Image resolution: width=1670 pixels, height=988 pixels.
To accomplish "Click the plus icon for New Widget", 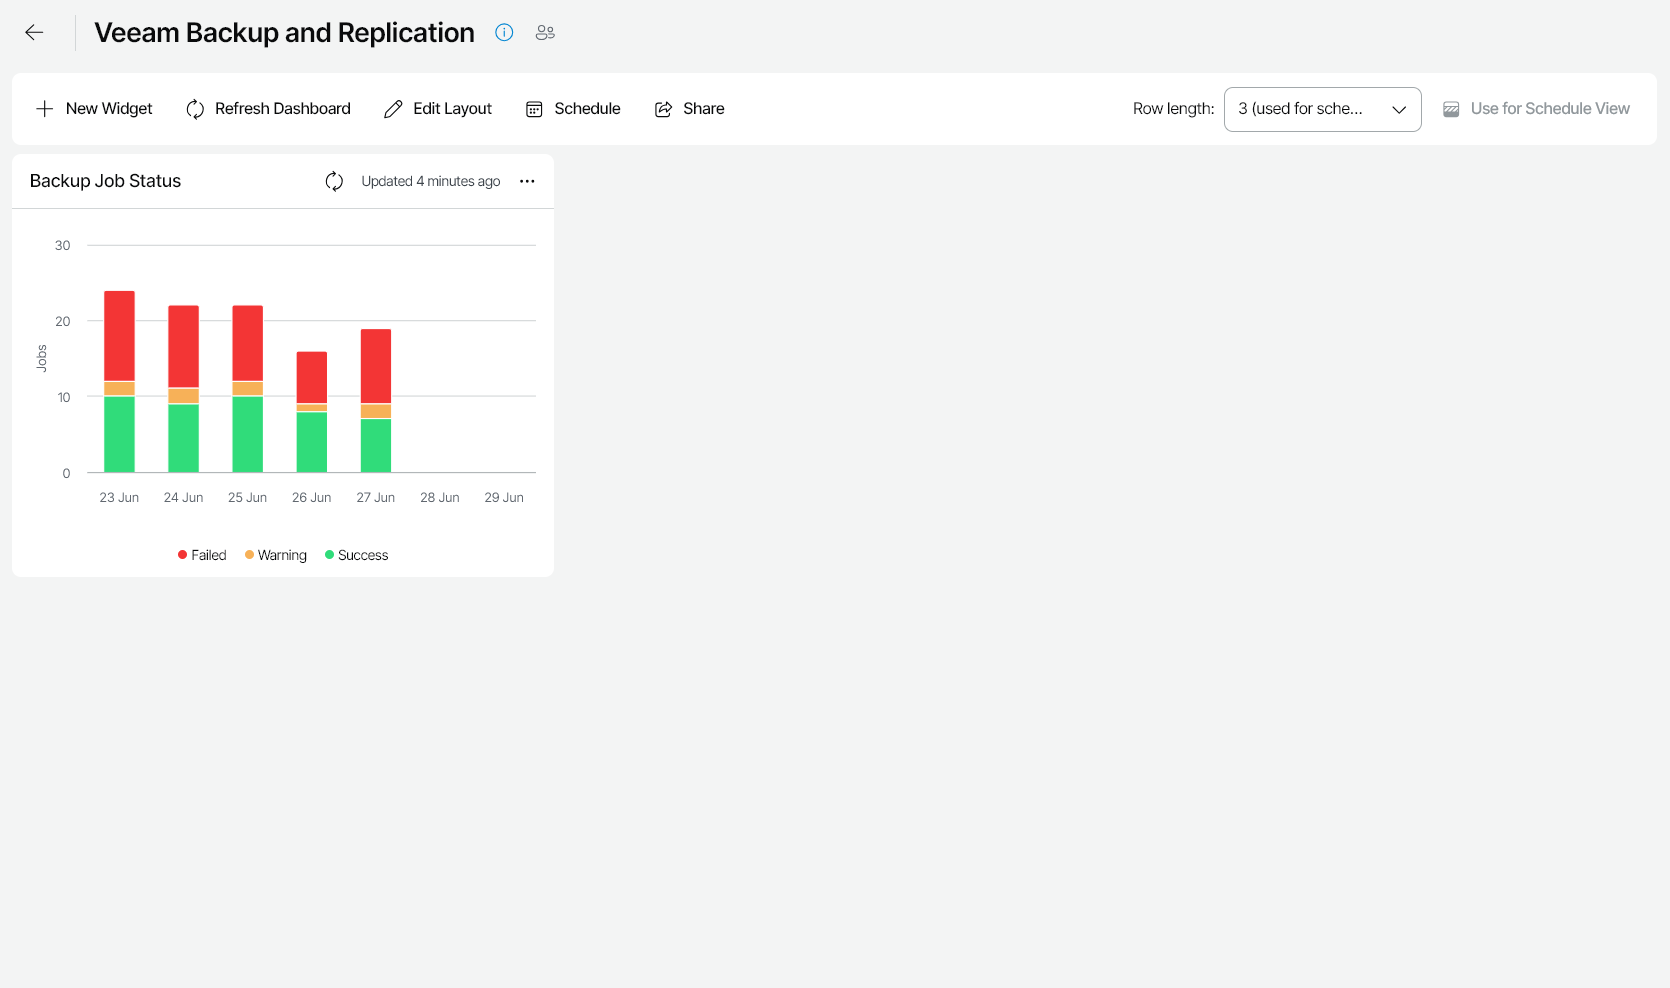I will (x=44, y=109).
